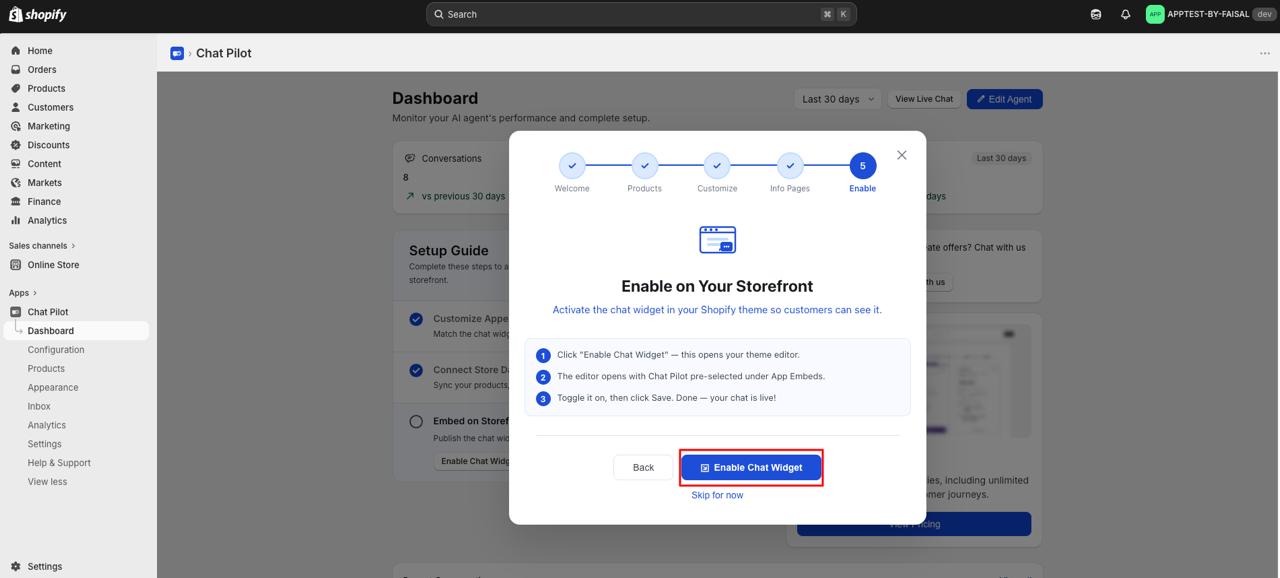
Task: Click the Discounts badge icon
Action: tap(15, 145)
